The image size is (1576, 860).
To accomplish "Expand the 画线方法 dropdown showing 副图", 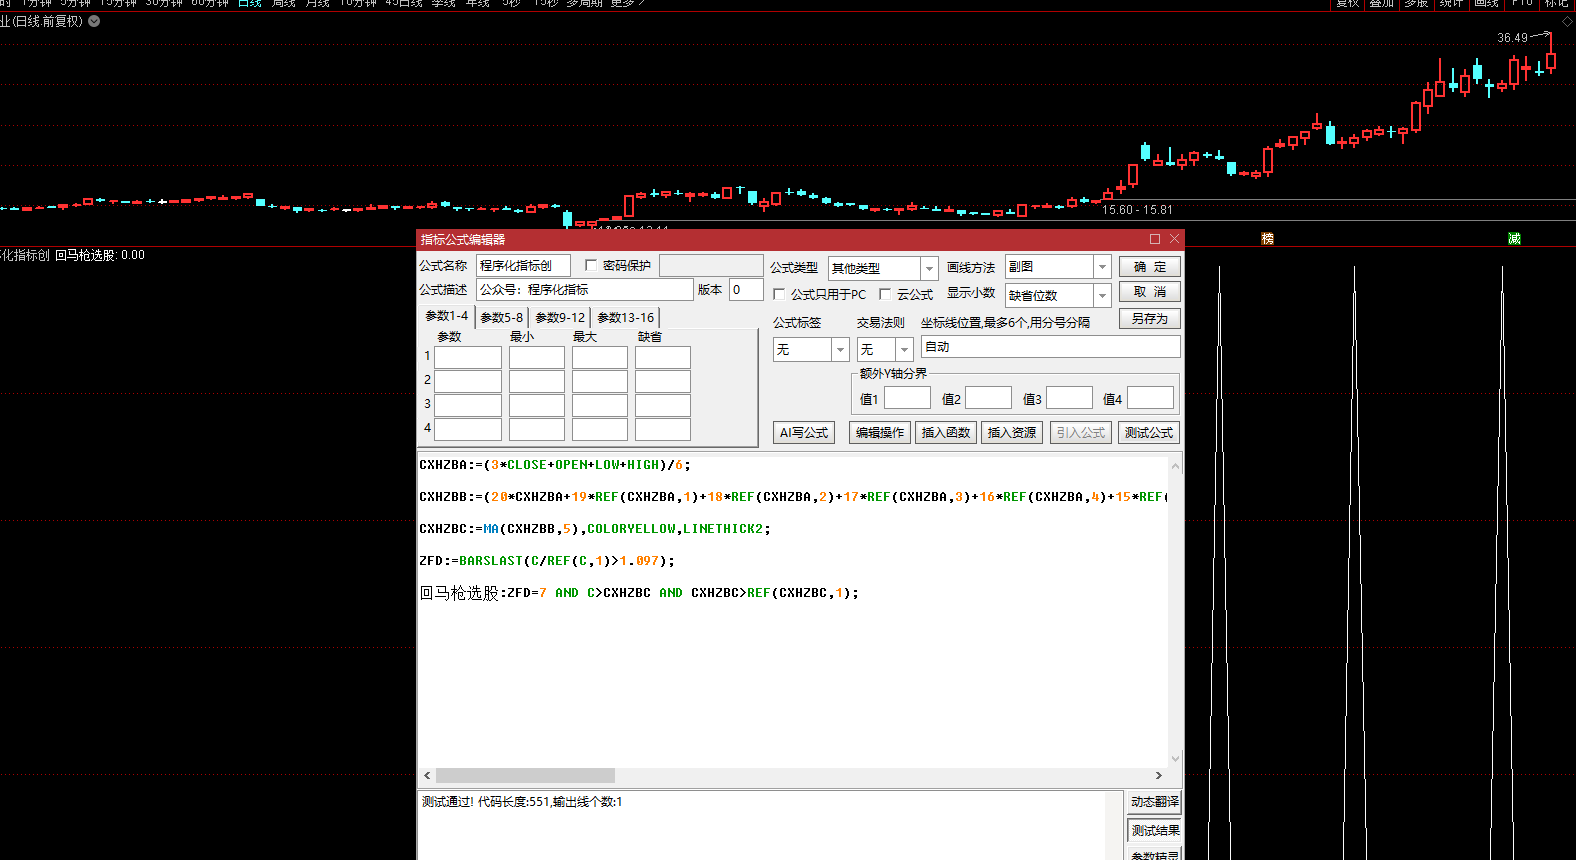I will 1102,267.
